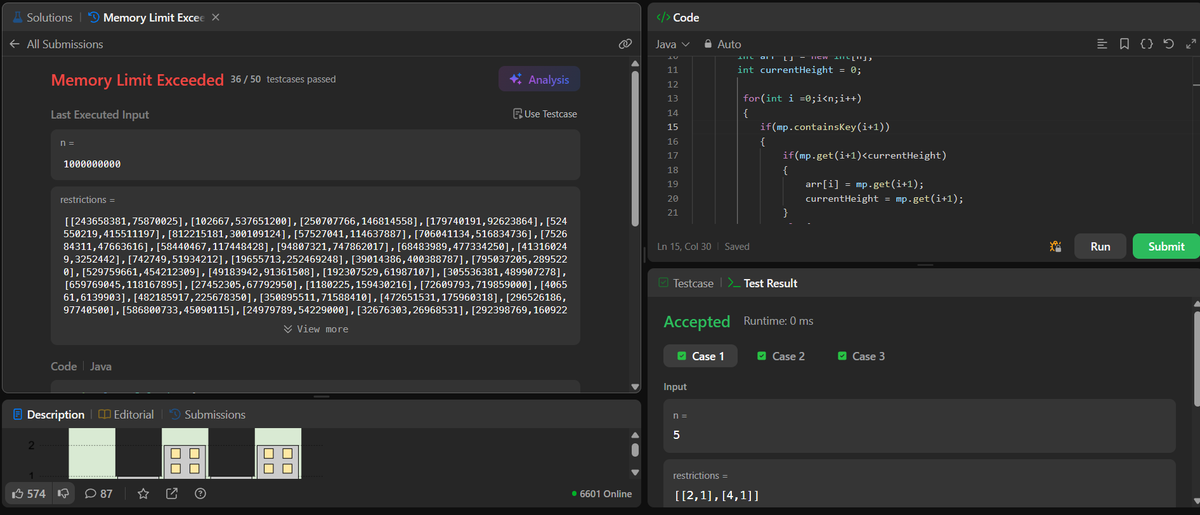Reset code to default with undo icon

pyautogui.click(x=1168, y=44)
